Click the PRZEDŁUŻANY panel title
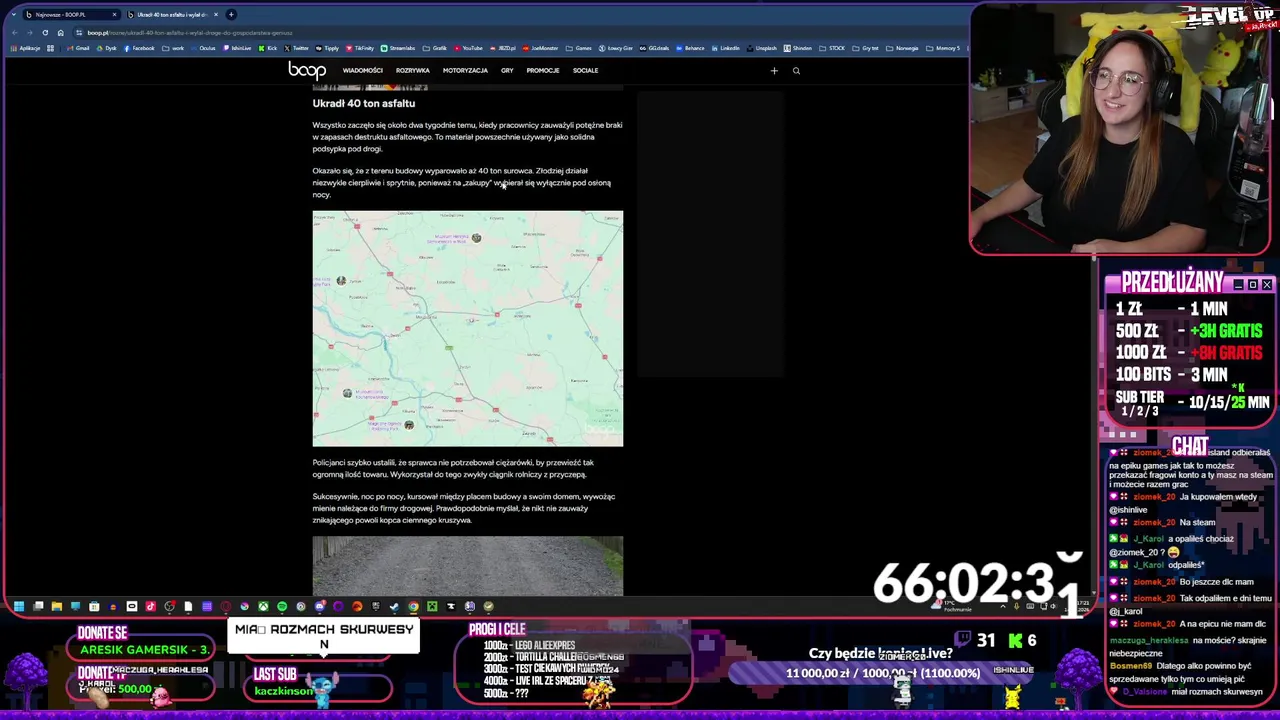The height and width of the screenshot is (720, 1280). 1172,282
